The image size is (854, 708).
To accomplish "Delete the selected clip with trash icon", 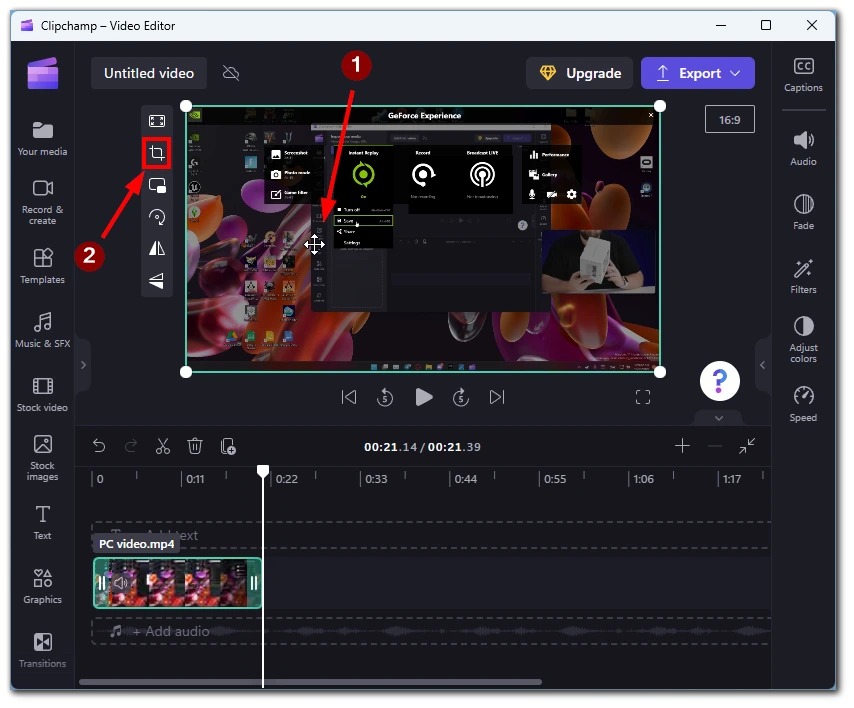I will tap(195, 446).
